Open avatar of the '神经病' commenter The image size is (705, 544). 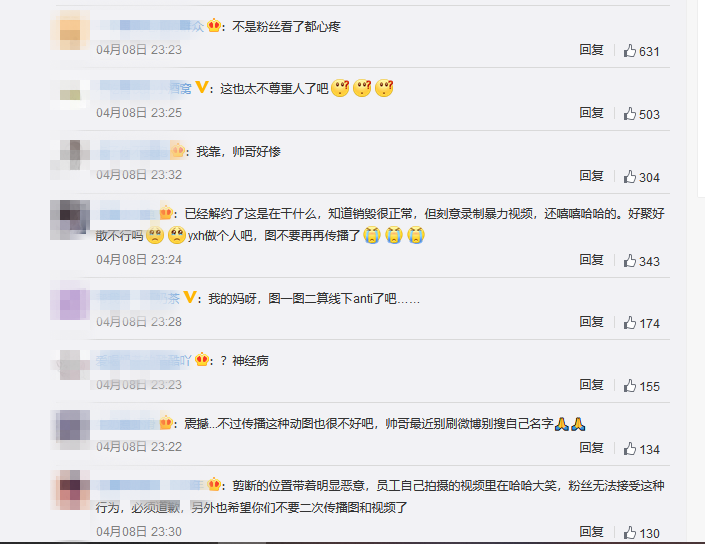[x=70, y=365]
